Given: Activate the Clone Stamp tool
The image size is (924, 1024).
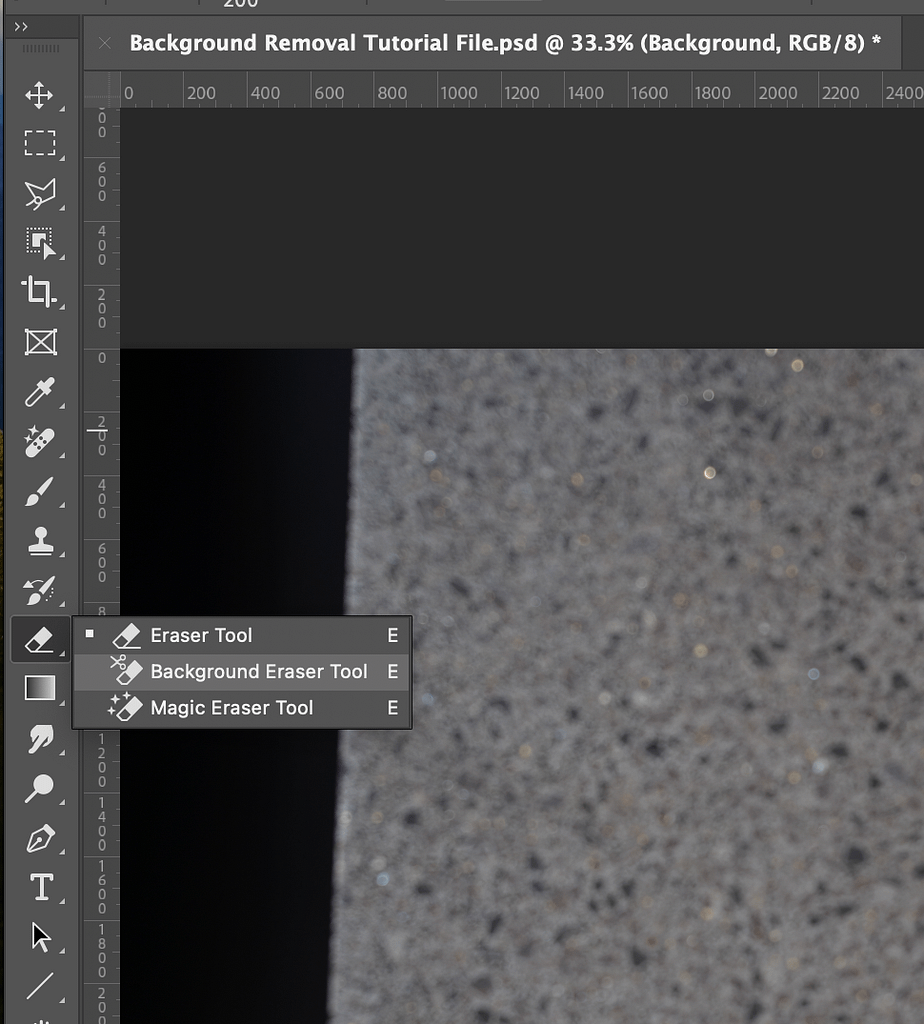Looking at the screenshot, I should pos(39,541).
